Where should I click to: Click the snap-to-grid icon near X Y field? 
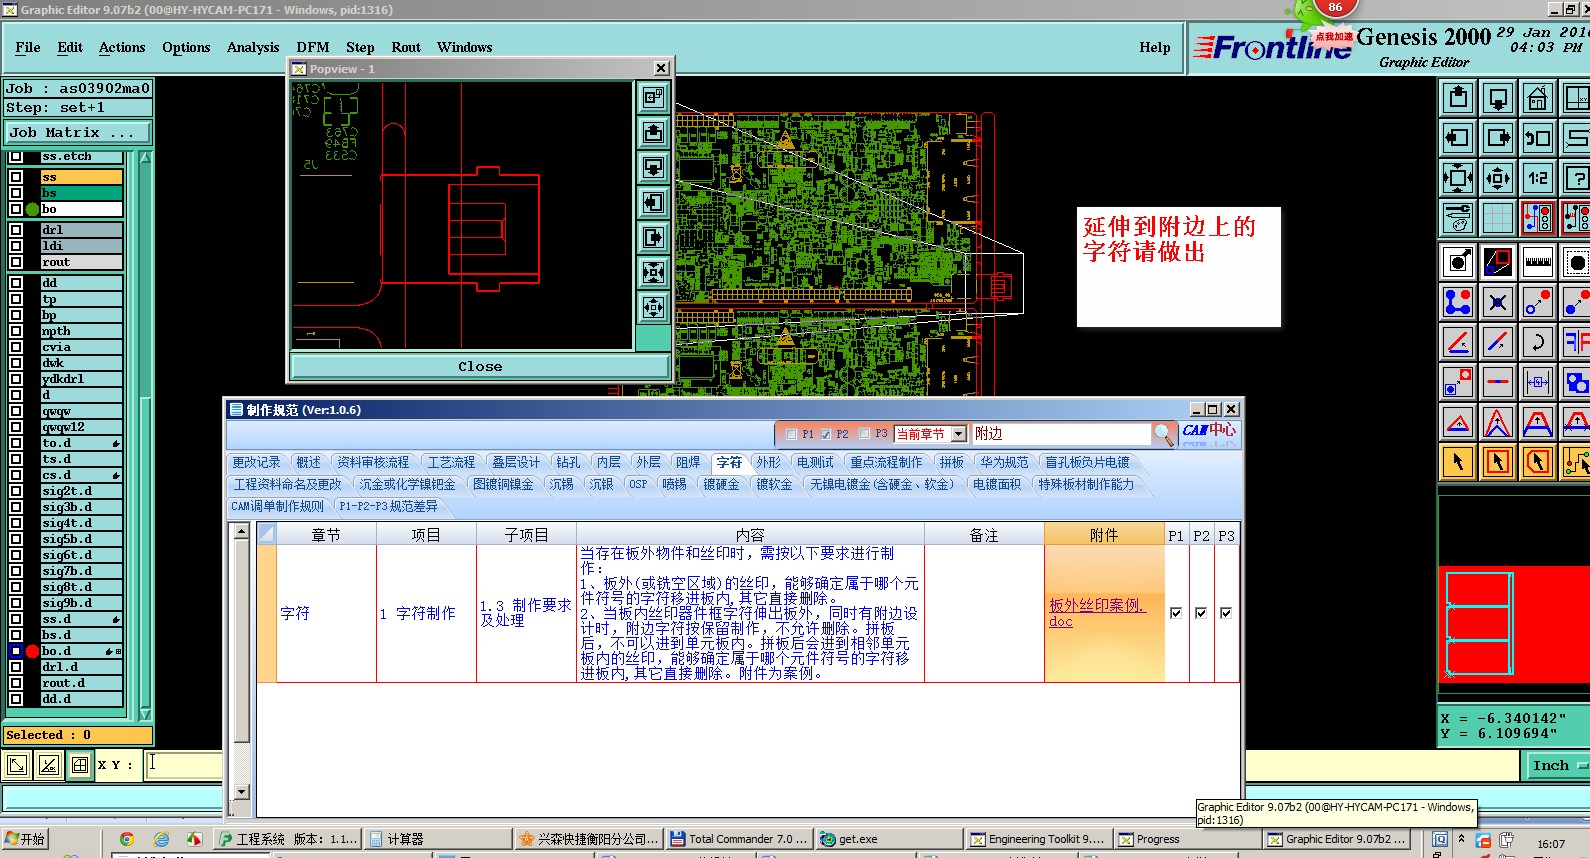click(x=80, y=765)
